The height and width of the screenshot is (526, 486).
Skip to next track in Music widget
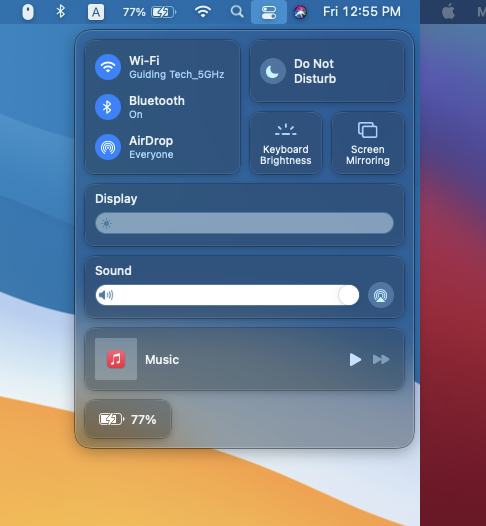[381, 360]
